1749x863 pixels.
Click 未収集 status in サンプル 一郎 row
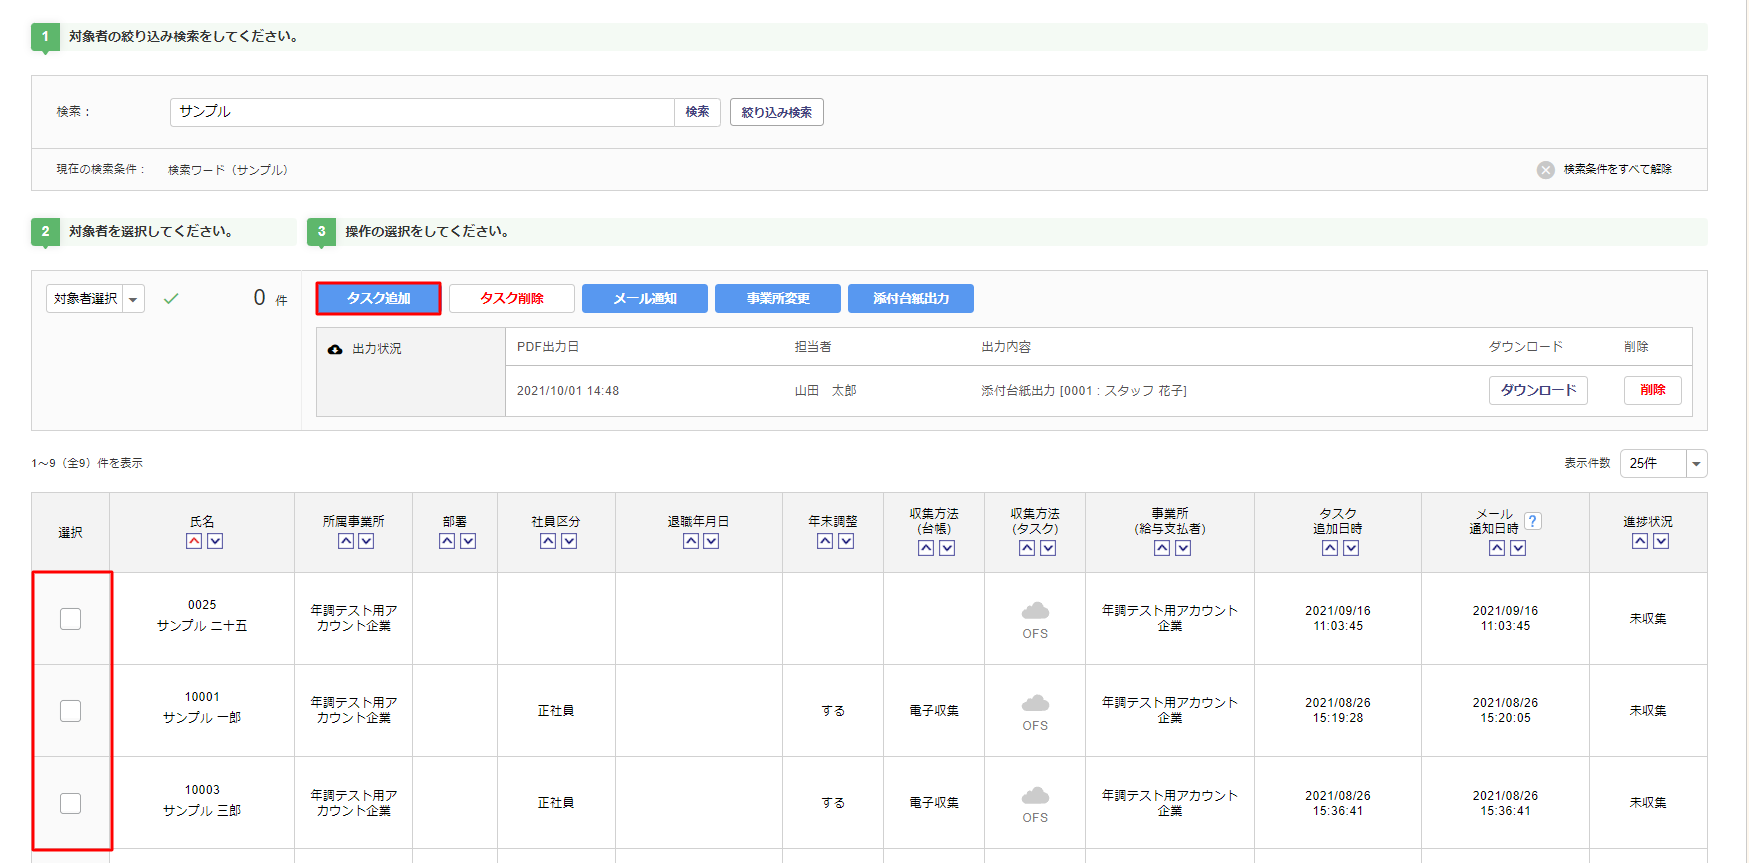tap(1648, 711)
